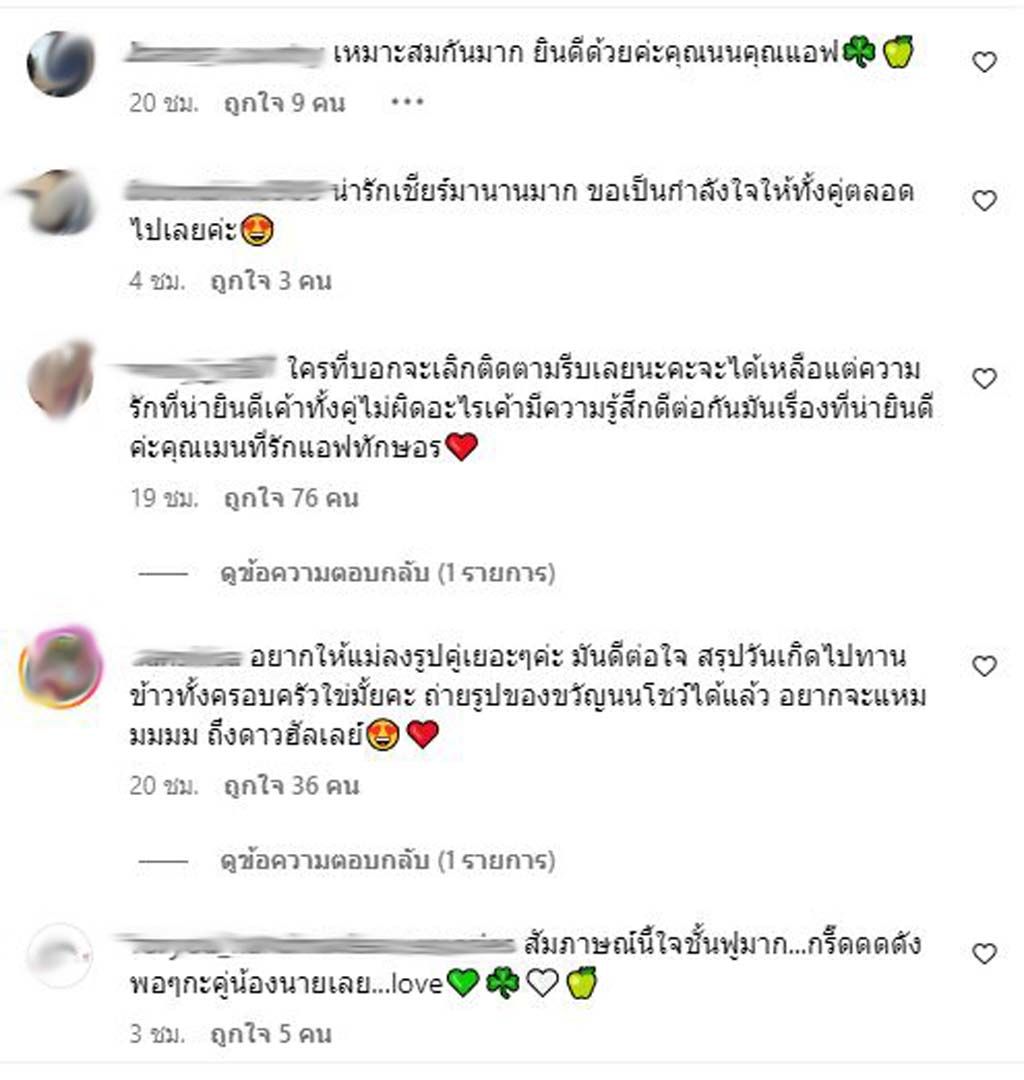Open the colorful ringed avatar of fourth commenter
The width and height of the screenshot is (1024, 1080).
(61, 666)
